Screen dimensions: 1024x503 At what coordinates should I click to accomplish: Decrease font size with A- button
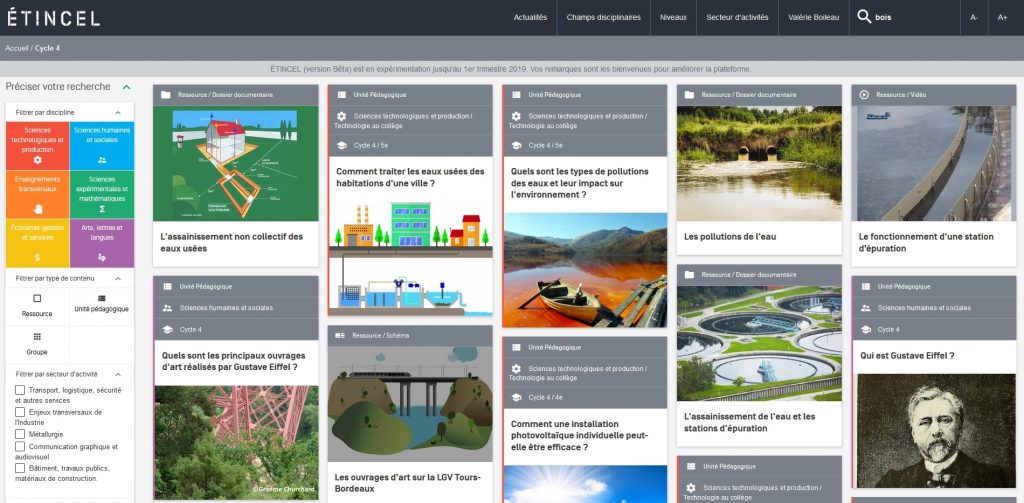point(974,18)
